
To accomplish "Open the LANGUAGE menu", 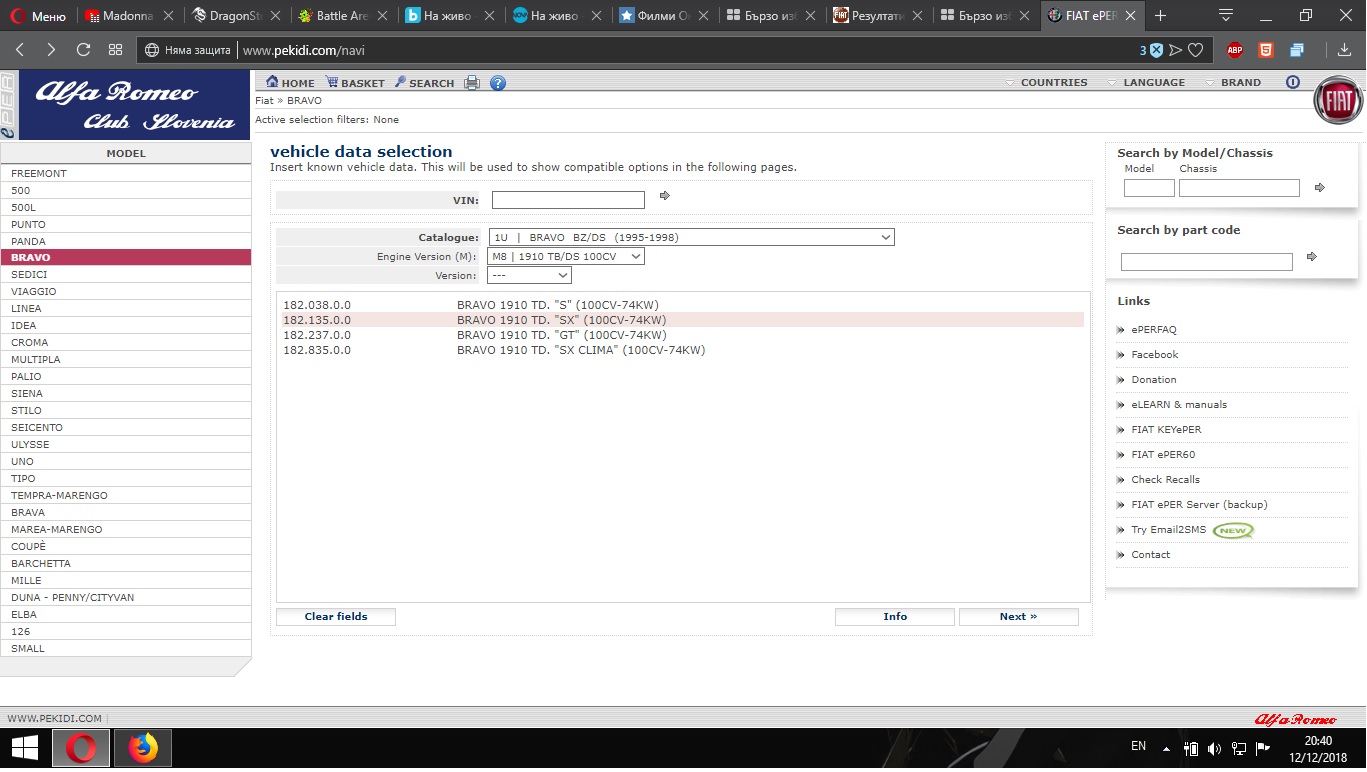I will click(1146, 83).
